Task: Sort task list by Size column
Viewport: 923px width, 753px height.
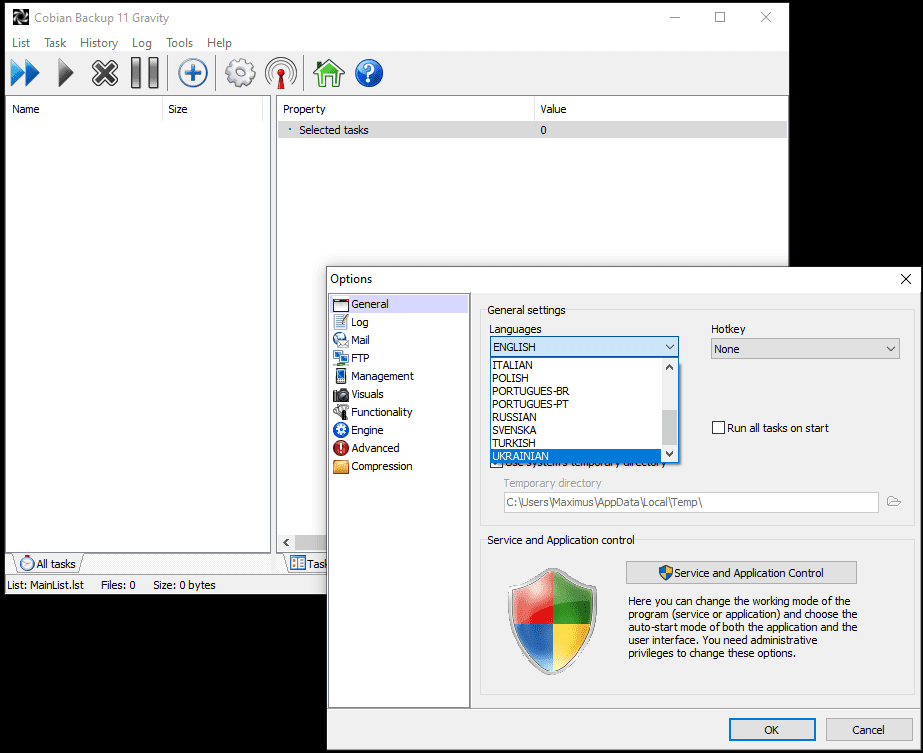Action: tap(213, 109)
